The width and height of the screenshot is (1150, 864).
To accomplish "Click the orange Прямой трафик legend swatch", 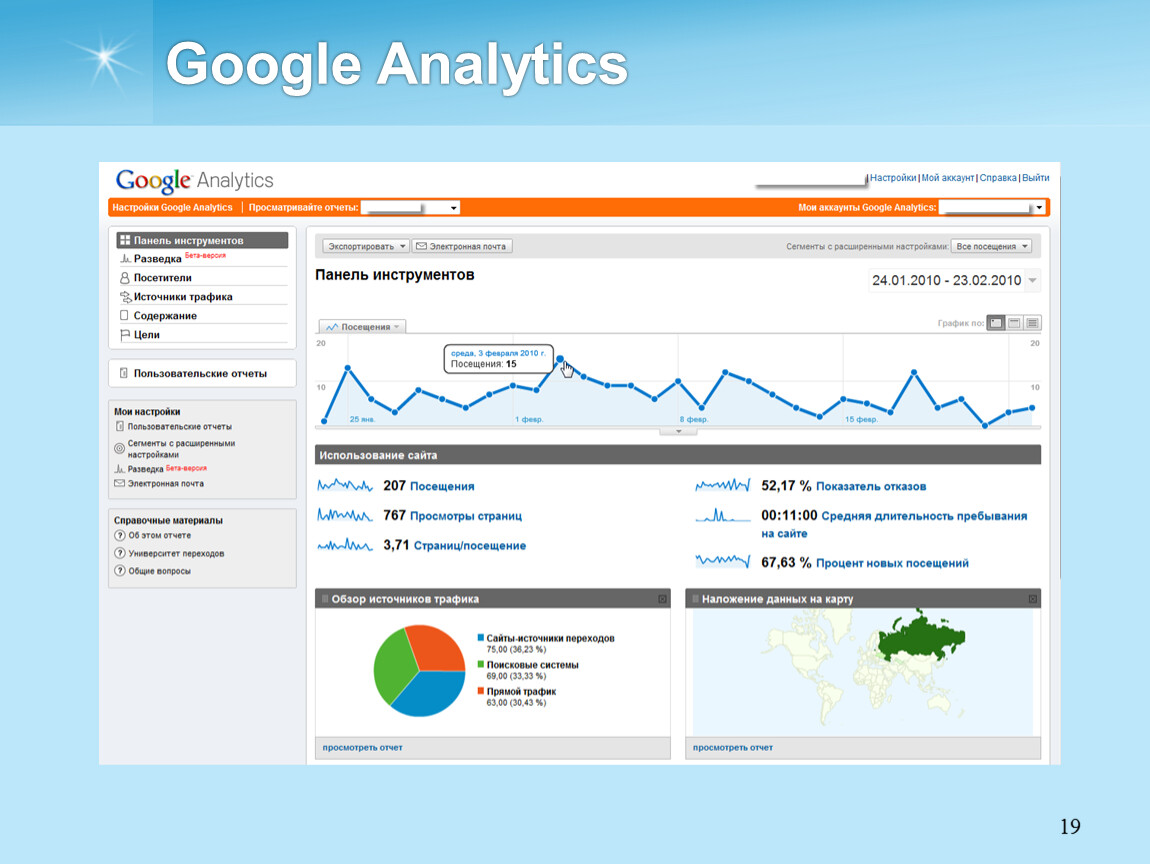I will click(480, 691).
